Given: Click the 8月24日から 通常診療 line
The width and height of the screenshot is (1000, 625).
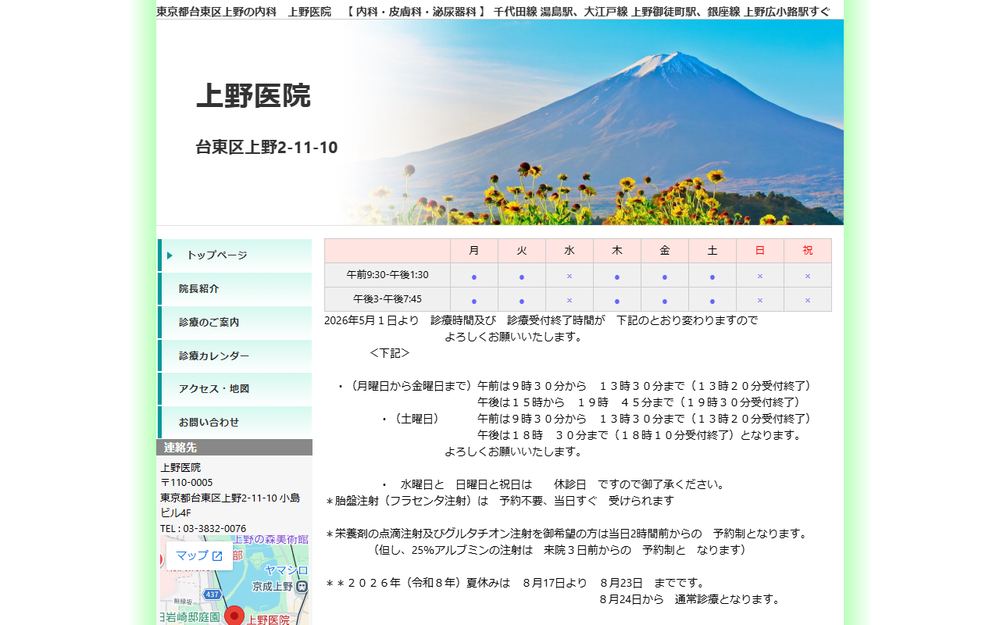Looking at the screenshot, I should [x=690, y=599].
